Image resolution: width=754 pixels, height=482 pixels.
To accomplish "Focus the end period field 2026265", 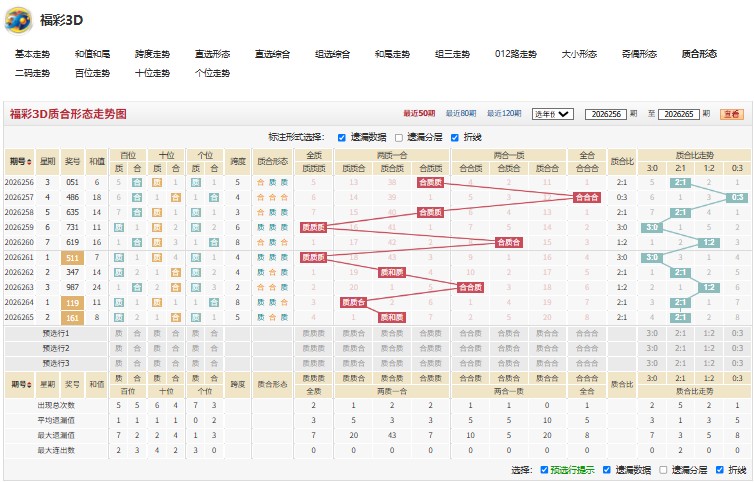I will [x=679, y=114].
